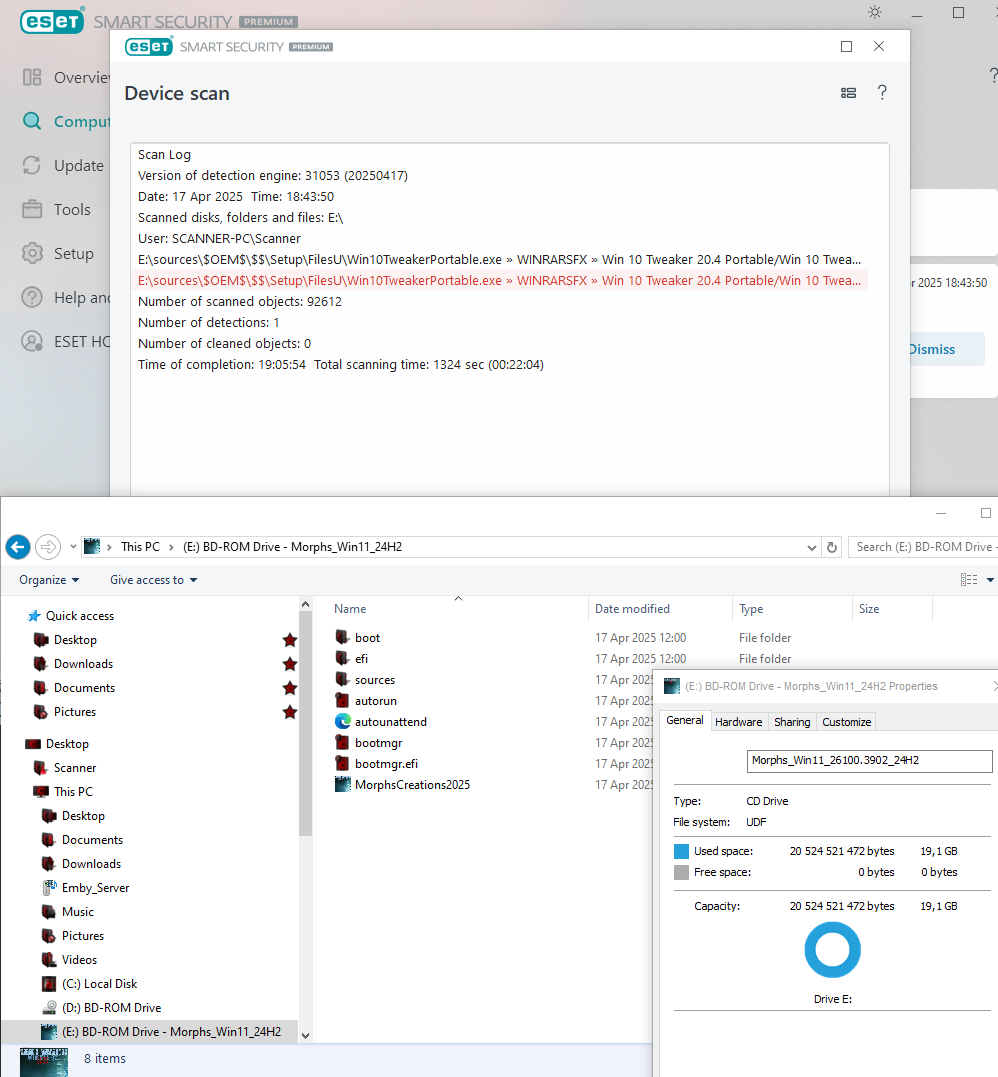Change Explorer view layout icon
The height and width of the screenshot is (1077, 998).
click(968, 580)
